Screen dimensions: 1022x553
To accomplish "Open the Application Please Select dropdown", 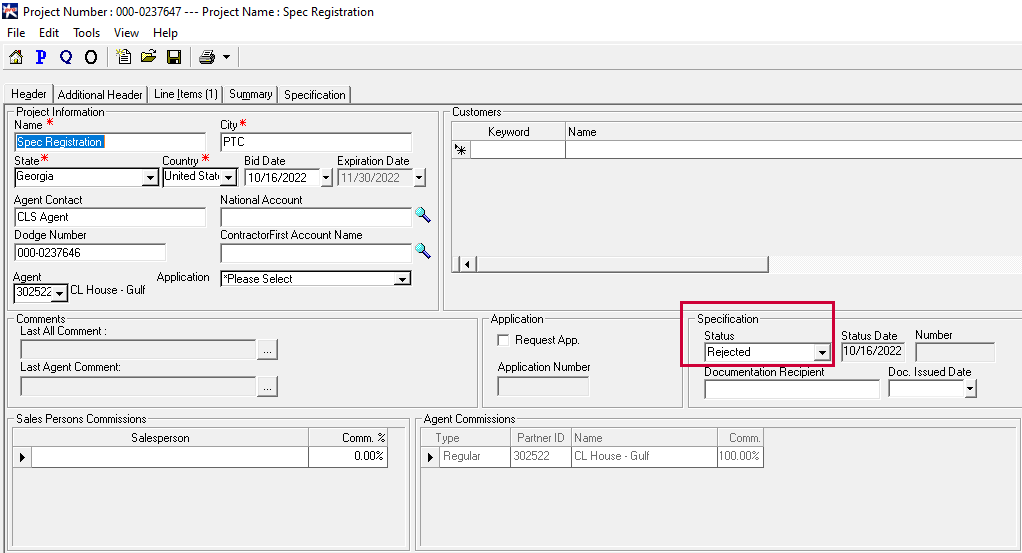I will tap(402, 280).
